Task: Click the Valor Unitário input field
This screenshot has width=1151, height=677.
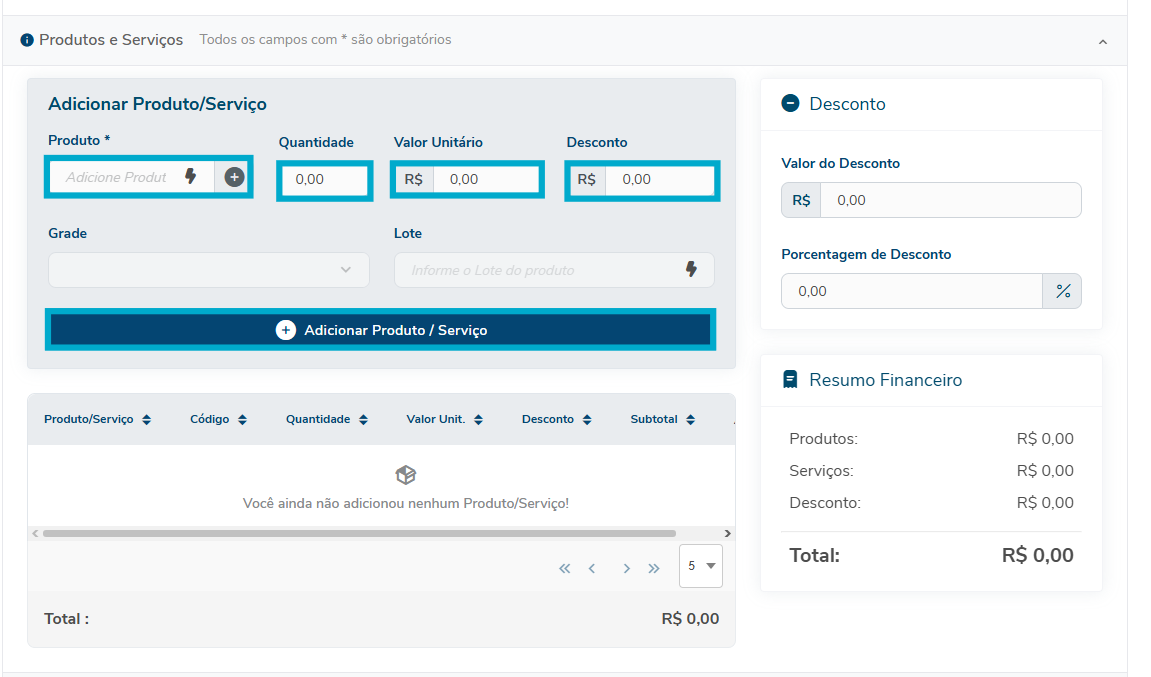Action: coord(486,180)
